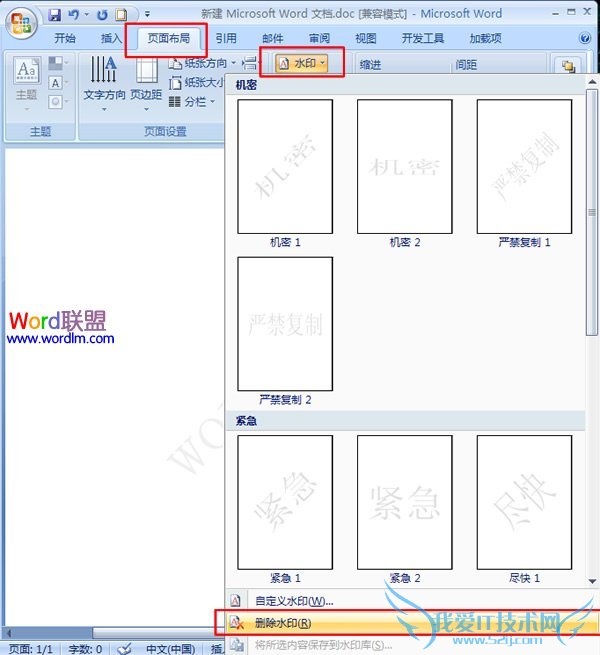The width and height of the screenshot is (600, 655).
Task: Switch to the 视图 tab
Action: click(366, 38)
